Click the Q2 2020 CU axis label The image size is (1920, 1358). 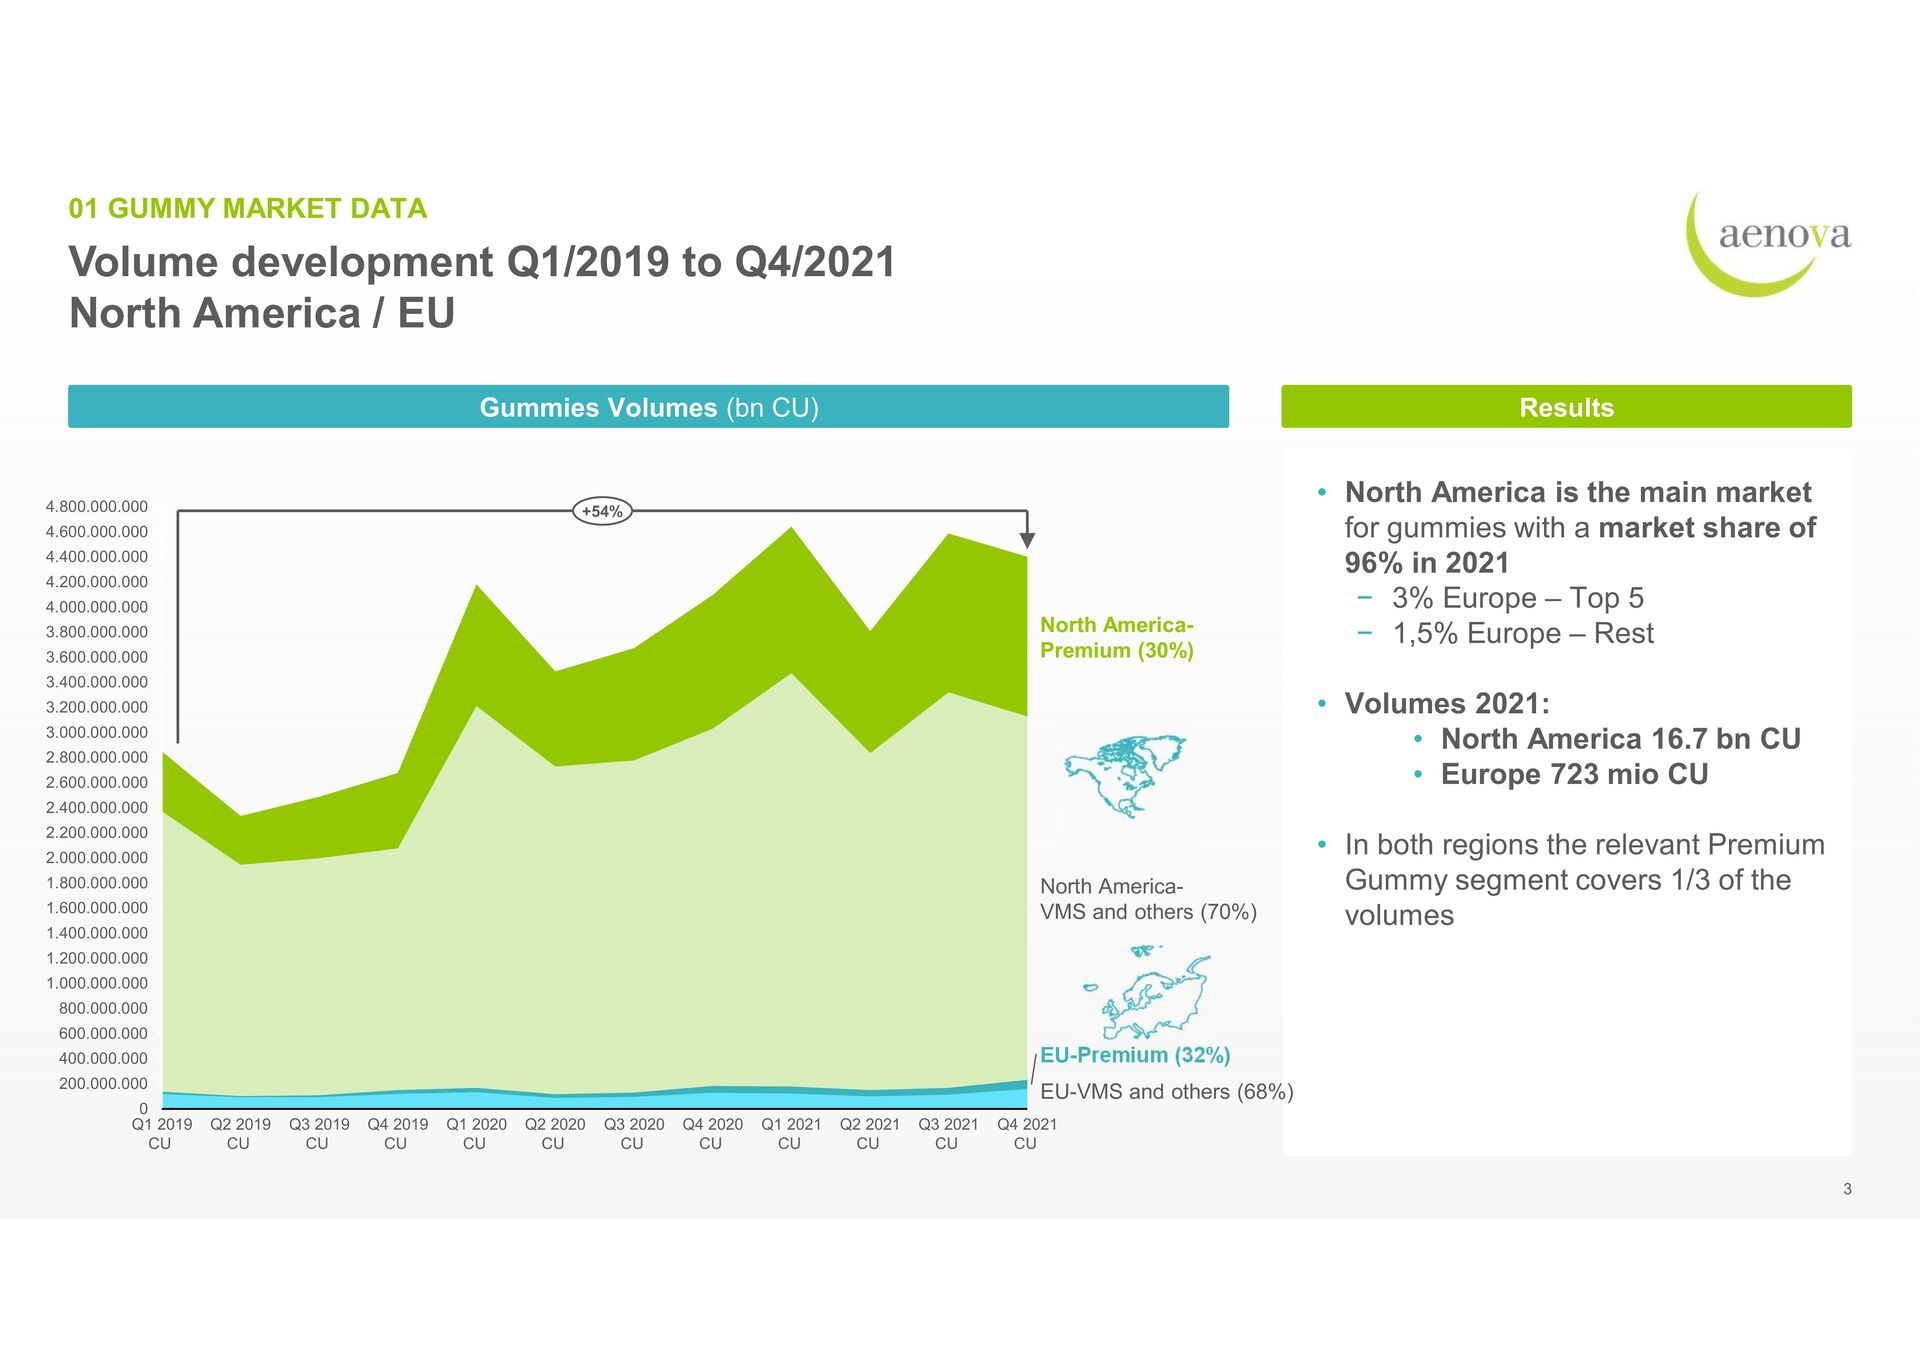pyautogui.click(x=555, y=1134)
